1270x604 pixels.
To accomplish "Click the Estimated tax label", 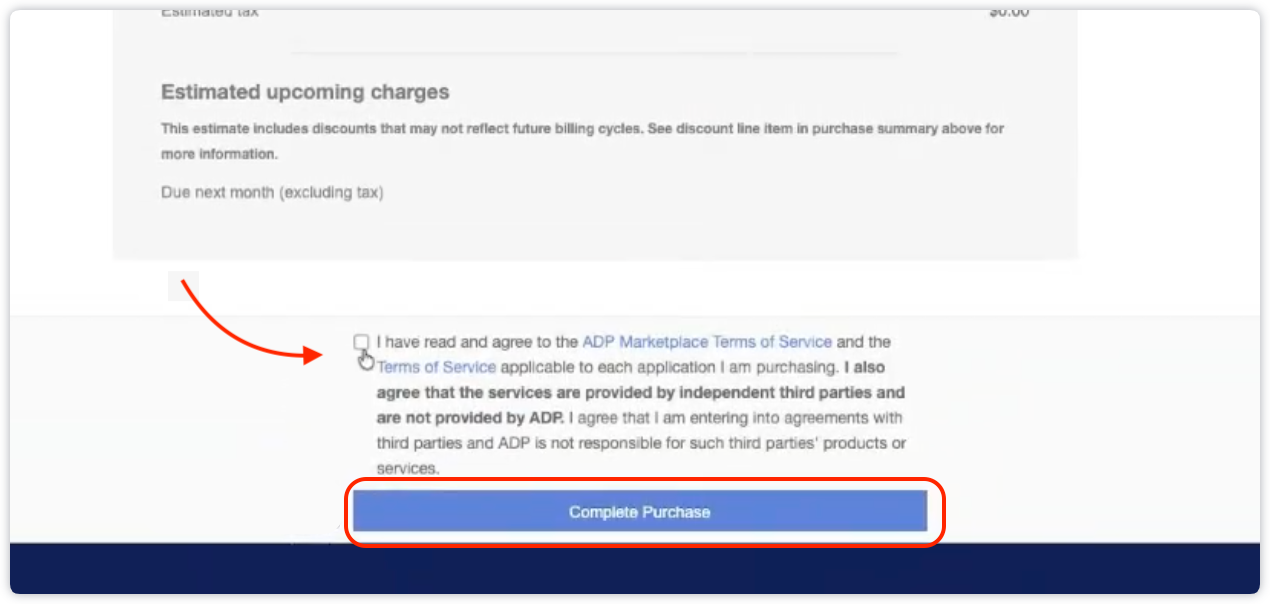I will click(x=209, y=13).
